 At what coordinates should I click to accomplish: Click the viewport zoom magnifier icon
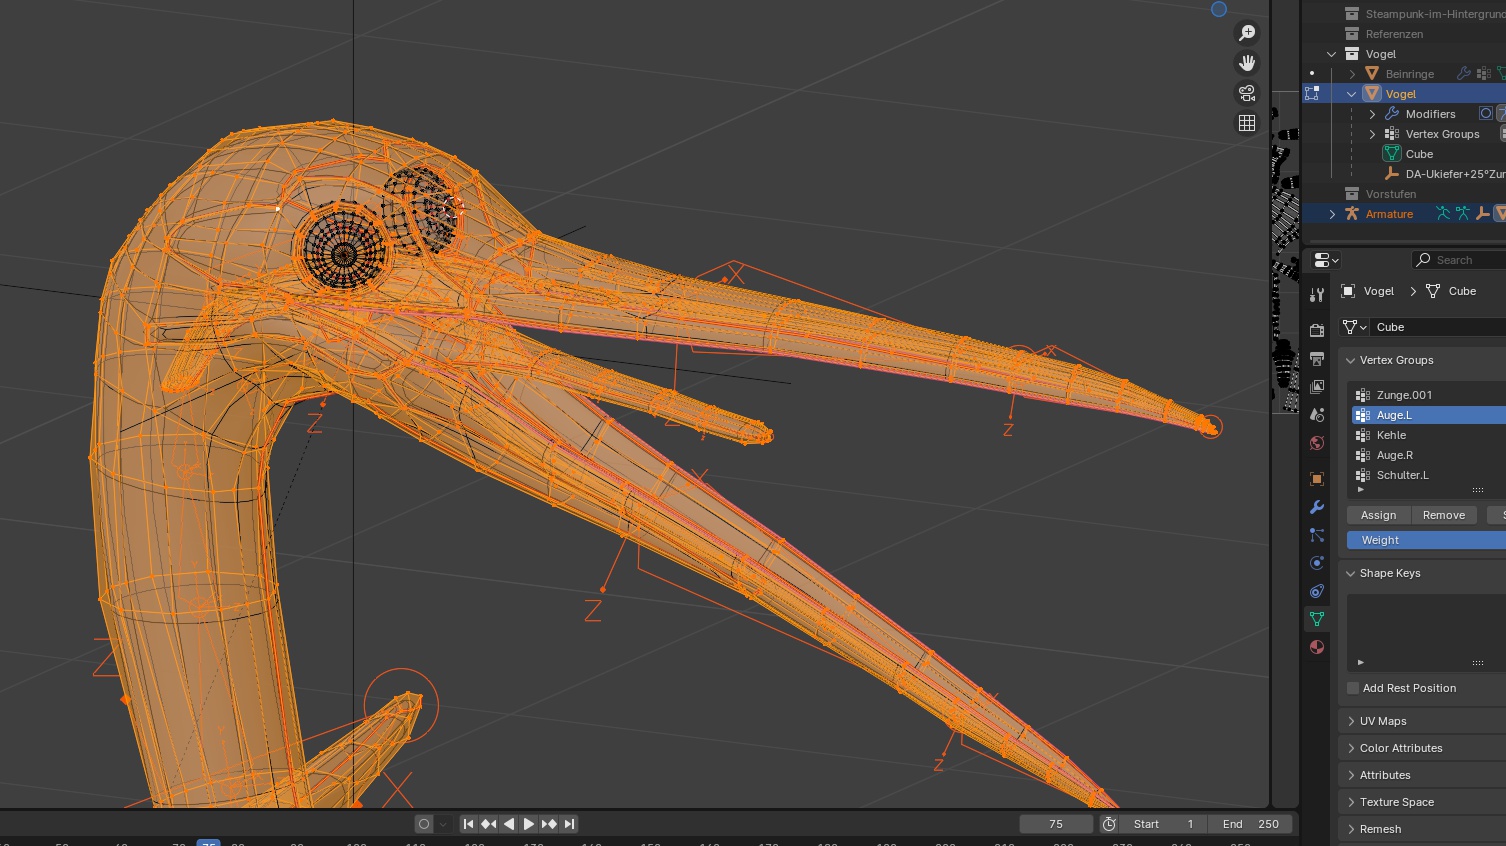coord(1247,33)
